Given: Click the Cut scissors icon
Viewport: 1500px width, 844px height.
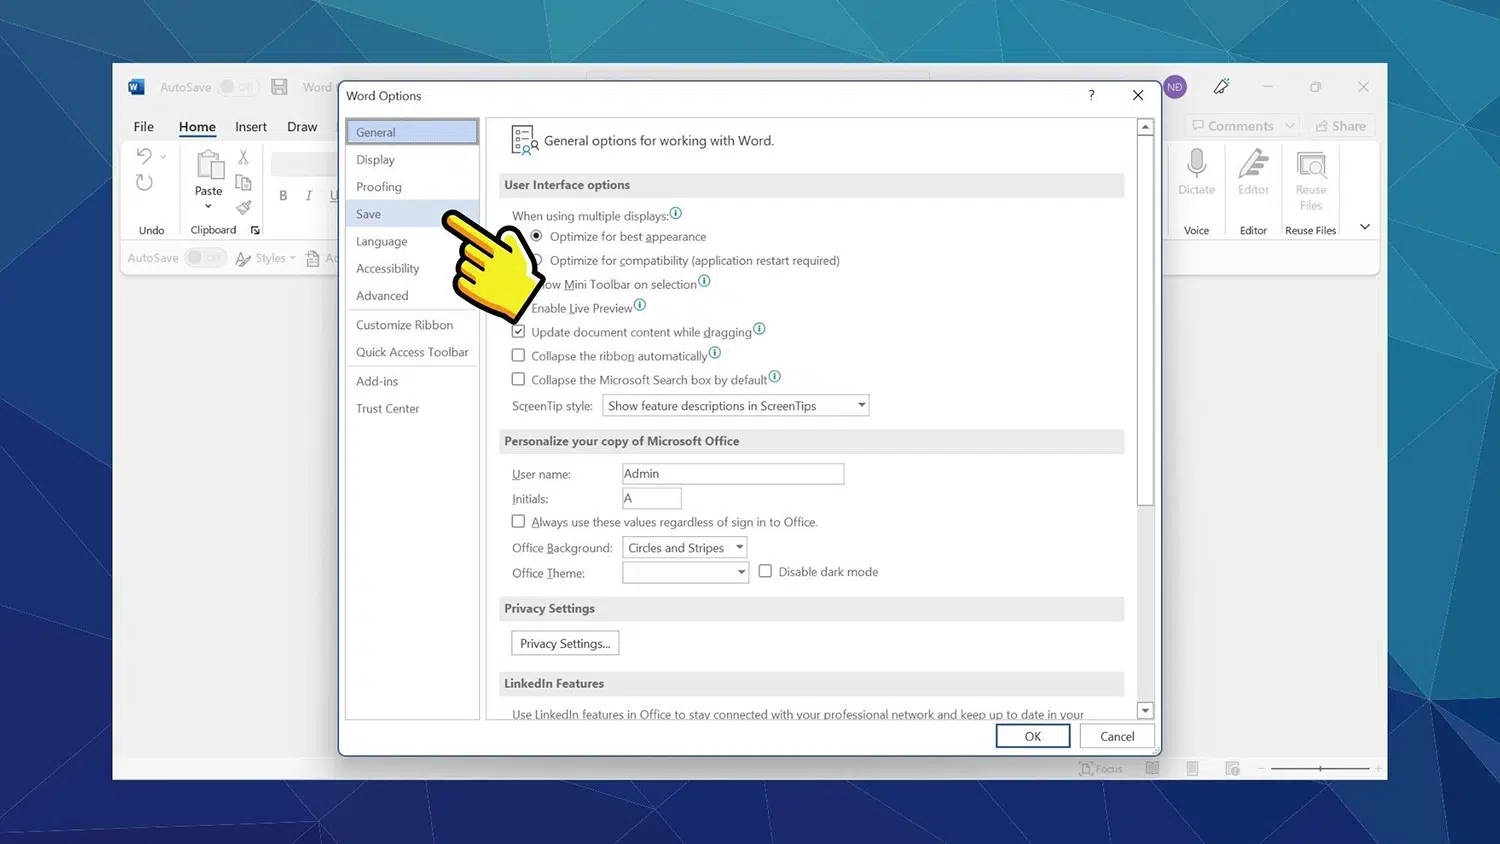Looking at the screenshot, I should tap(243, 157).
